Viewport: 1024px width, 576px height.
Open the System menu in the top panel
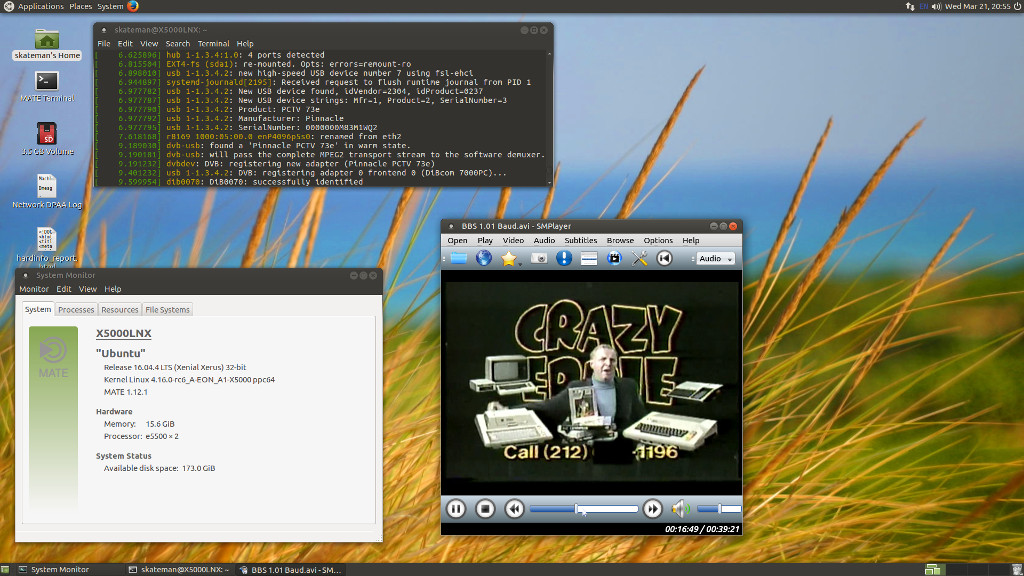point(110,7)
